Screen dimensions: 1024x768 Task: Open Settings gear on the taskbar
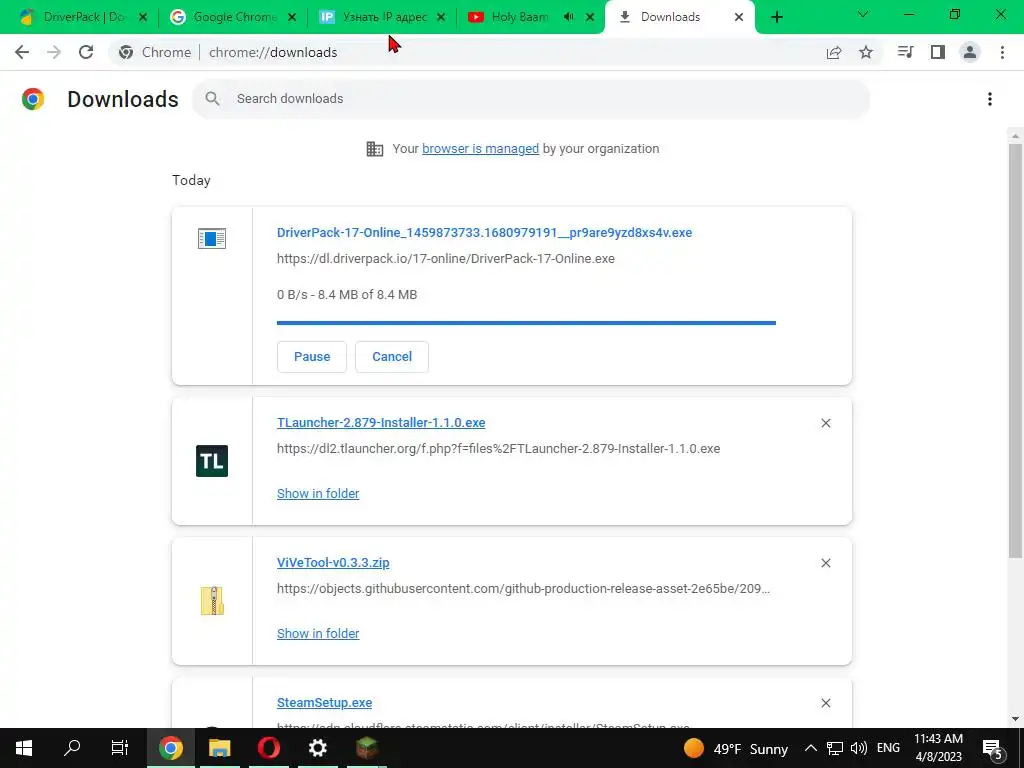point(317,748)
